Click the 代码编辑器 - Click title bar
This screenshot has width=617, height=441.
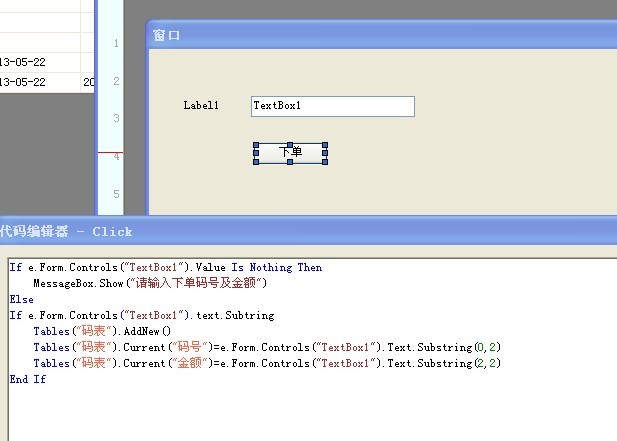tap(308, 231)
